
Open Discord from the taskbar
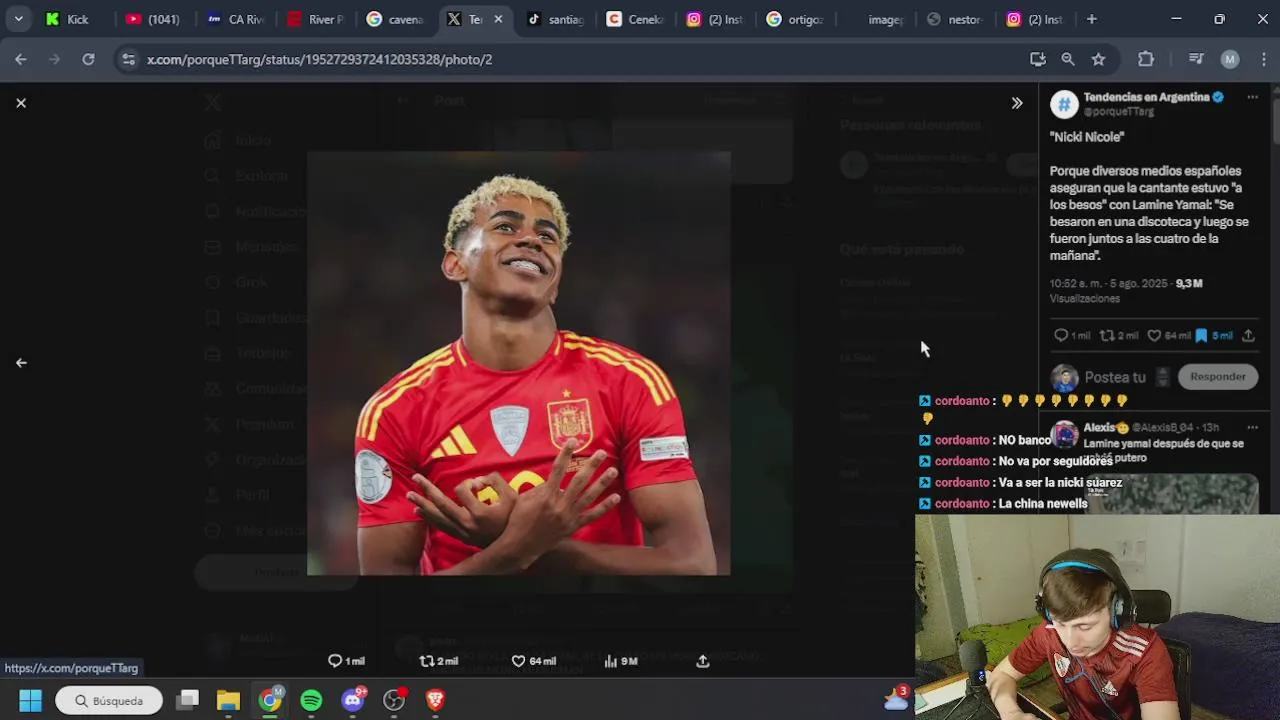pyautogui.click(x=353, y=701)
